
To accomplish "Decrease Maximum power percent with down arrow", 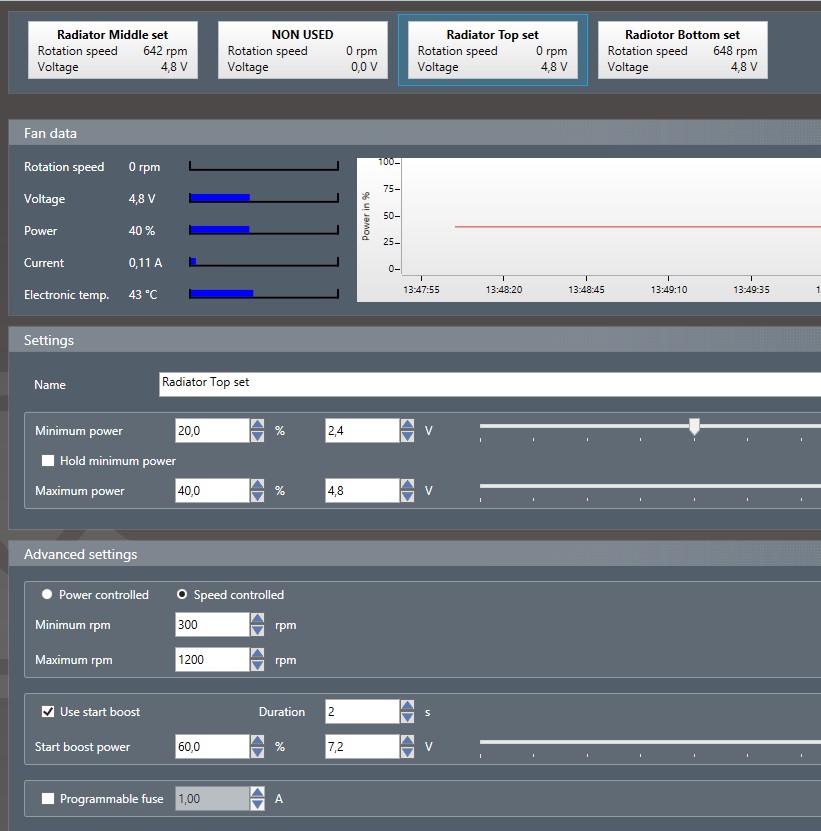I will click(x=257, y=497).
